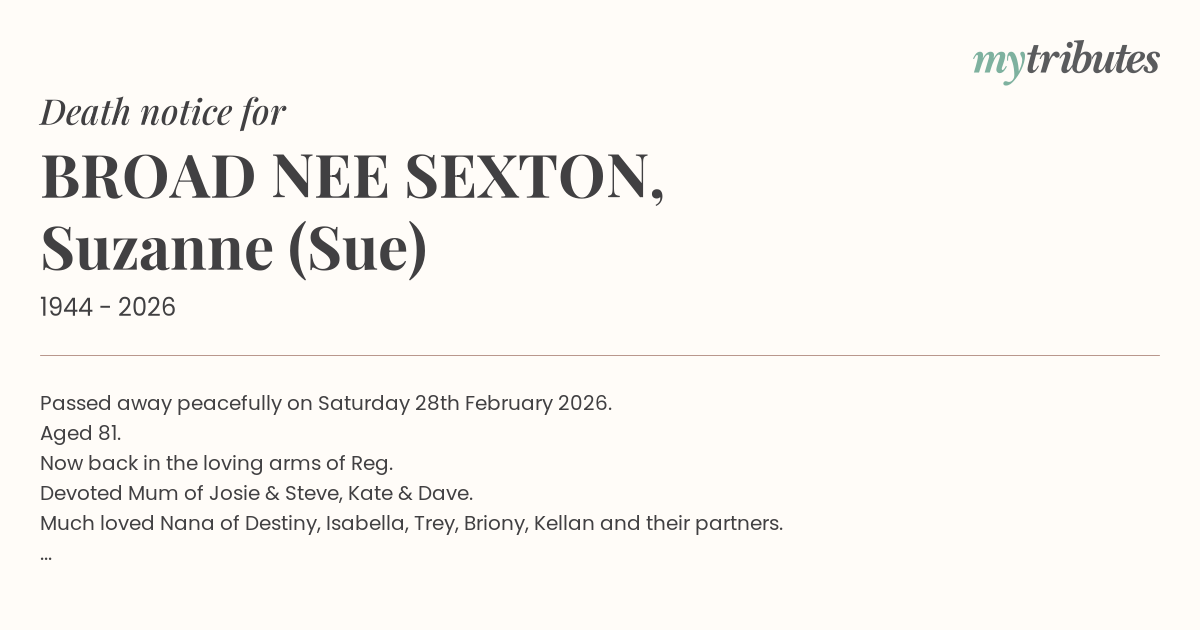Click the name "Destiny" in the grandchildren list
1200x630 pixels.
click(281, 524)
